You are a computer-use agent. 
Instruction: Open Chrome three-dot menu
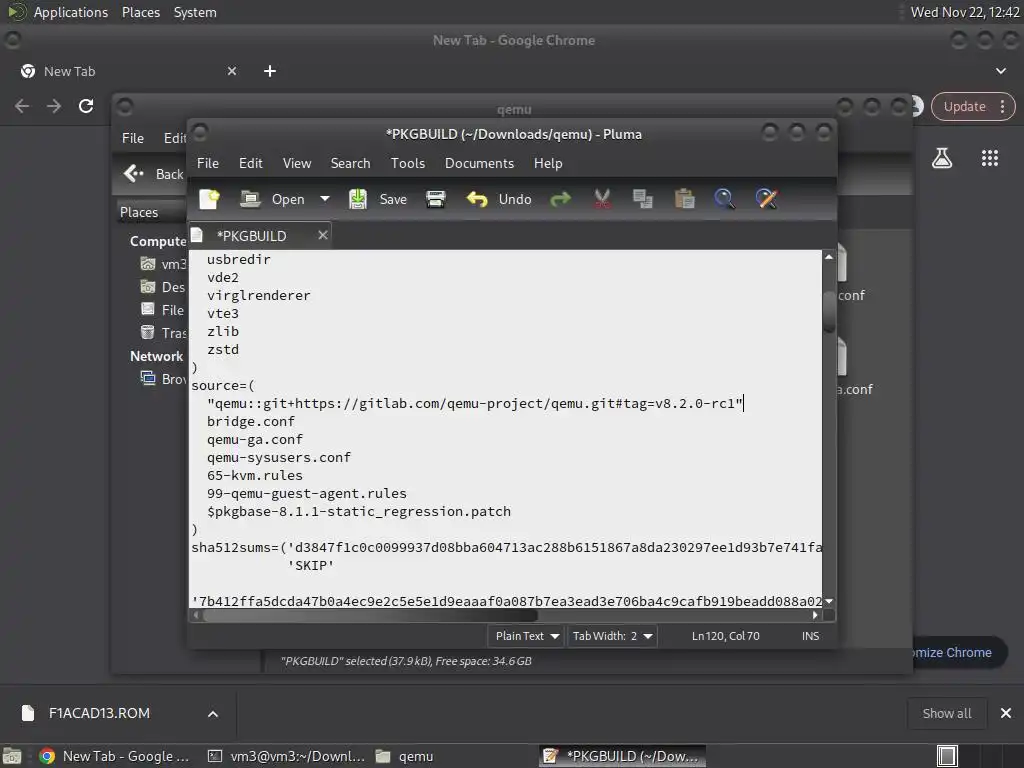pos(1002,106)
